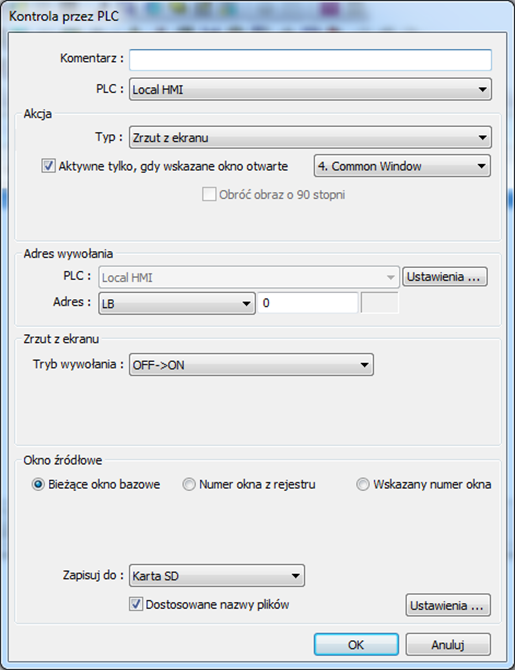Screen dimensions: 515x670
Task: Select Bieżące okno bazowe radio button
Action: coord(38,485)
